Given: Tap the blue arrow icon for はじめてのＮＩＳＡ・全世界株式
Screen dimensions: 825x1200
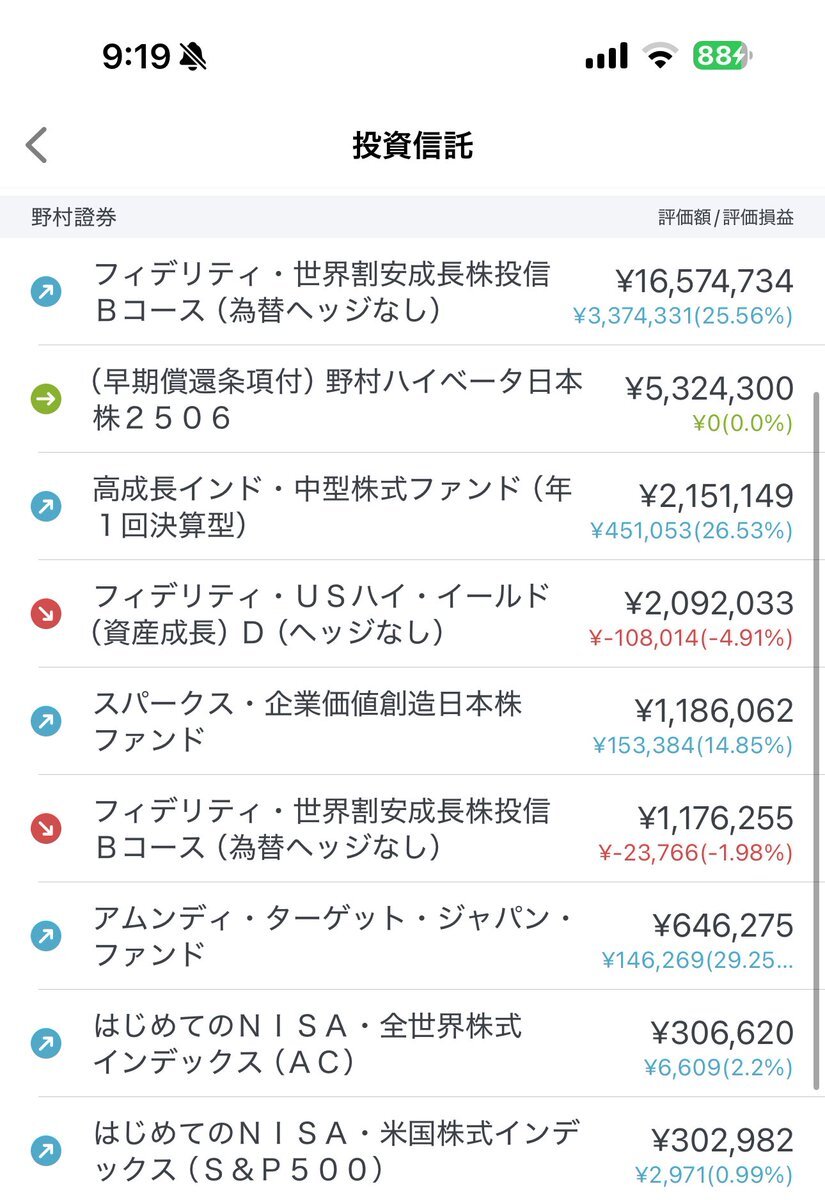Looking at the screenshot, I should click(46, 1044).
